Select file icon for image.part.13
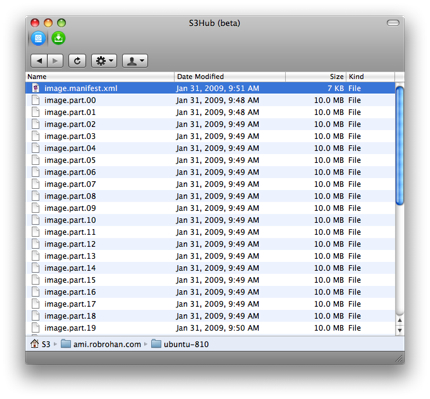430x399 pixels. [36, 256]
